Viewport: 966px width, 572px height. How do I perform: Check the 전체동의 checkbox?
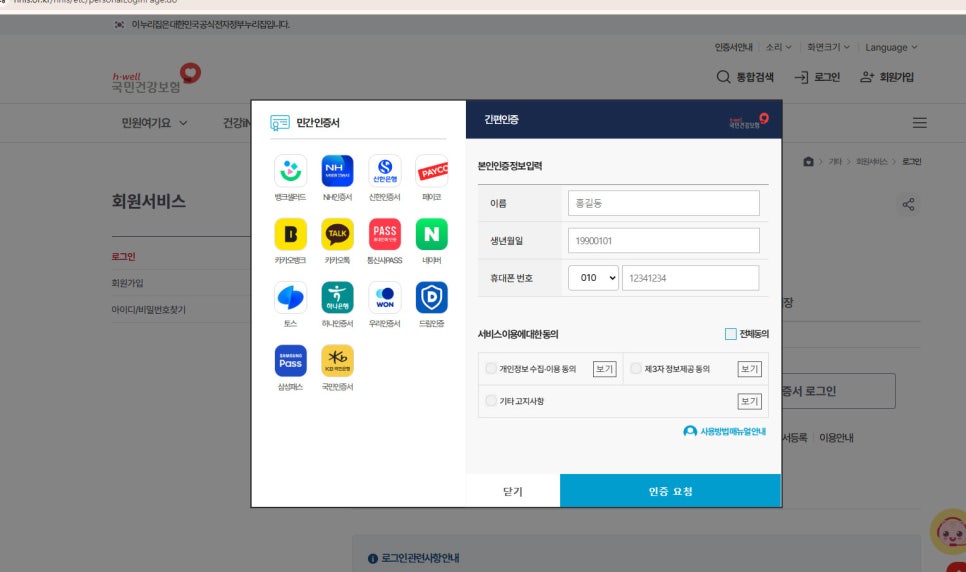[x=731, y=334]
